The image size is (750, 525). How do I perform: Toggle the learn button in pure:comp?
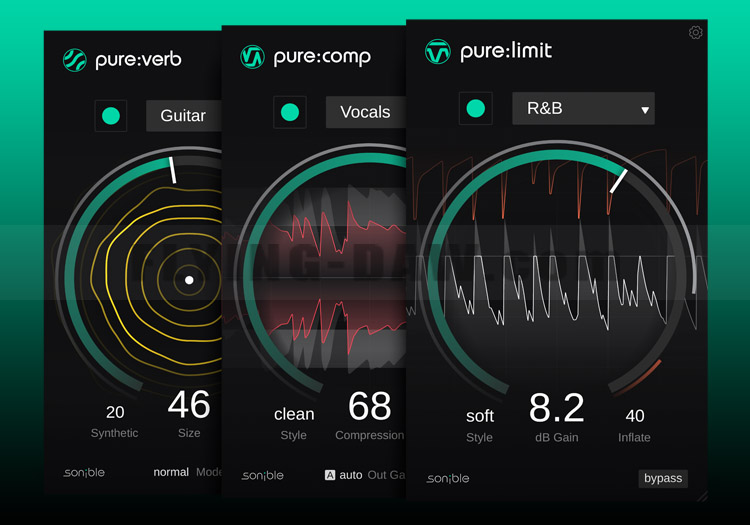[x=290, y=112]
